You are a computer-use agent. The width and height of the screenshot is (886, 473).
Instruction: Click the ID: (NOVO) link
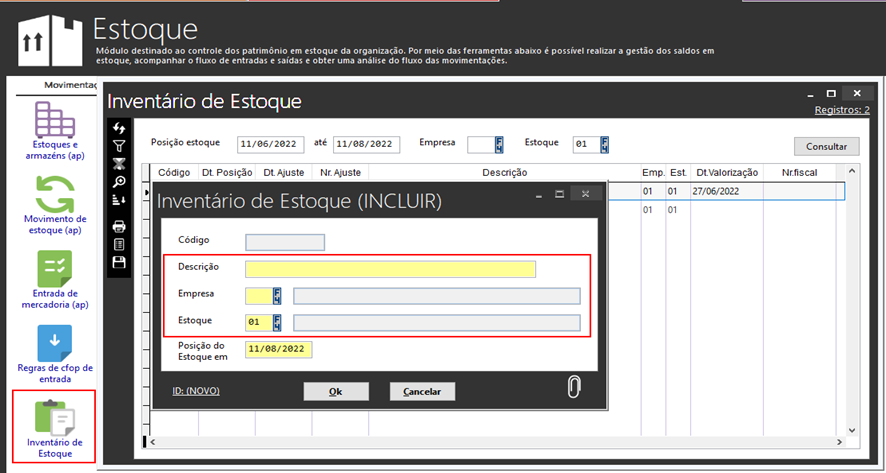[196, 391]
